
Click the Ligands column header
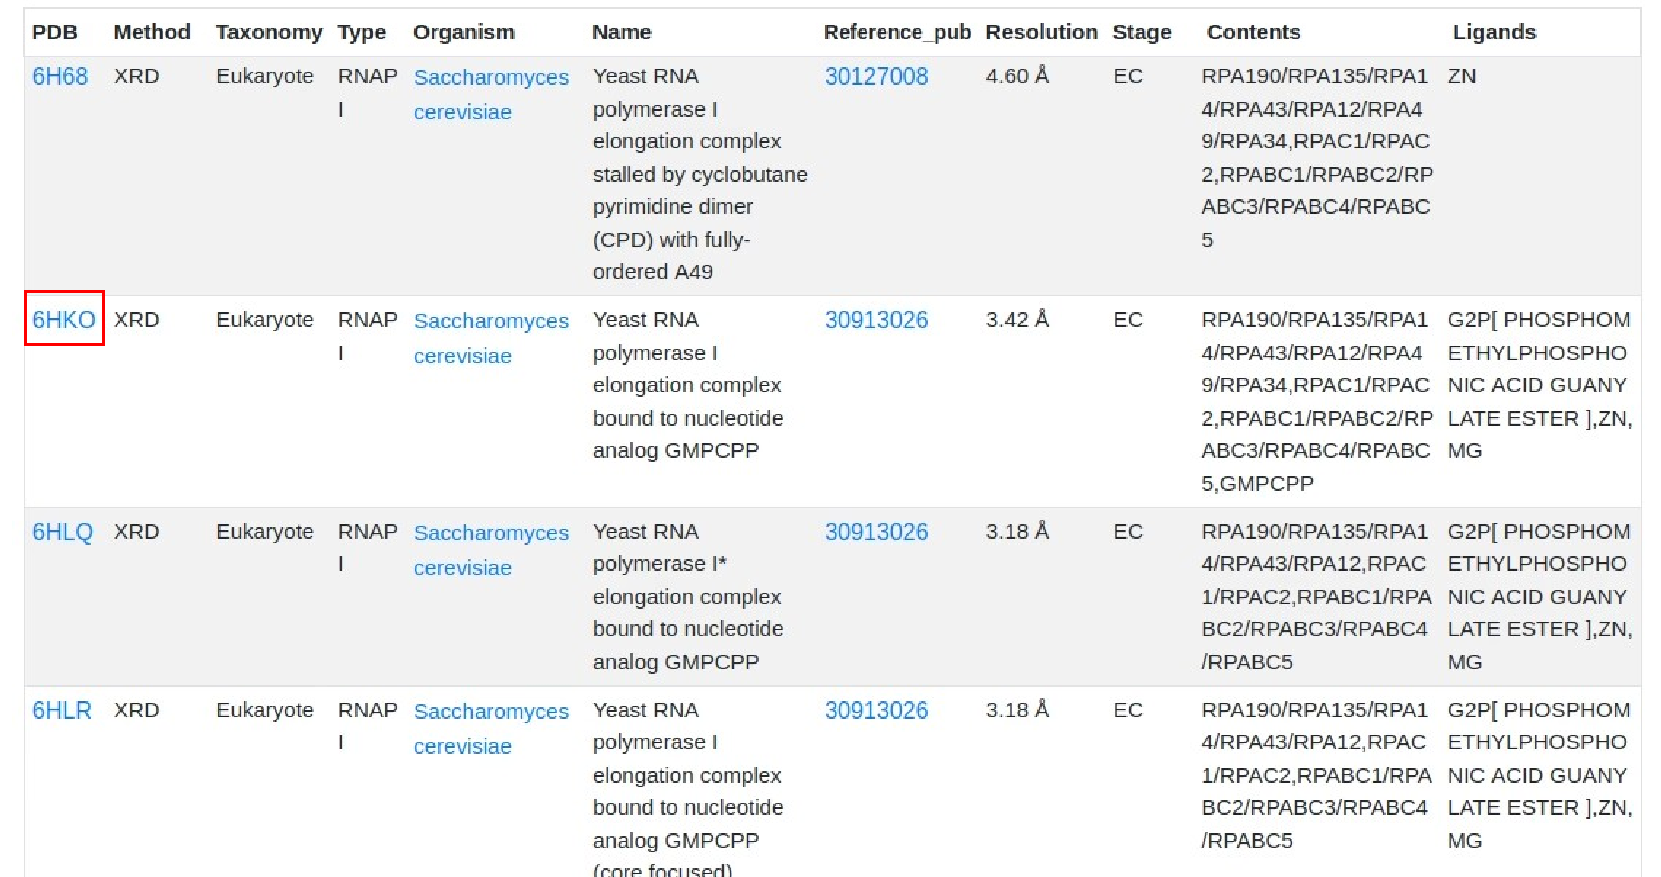[1494, 32]
